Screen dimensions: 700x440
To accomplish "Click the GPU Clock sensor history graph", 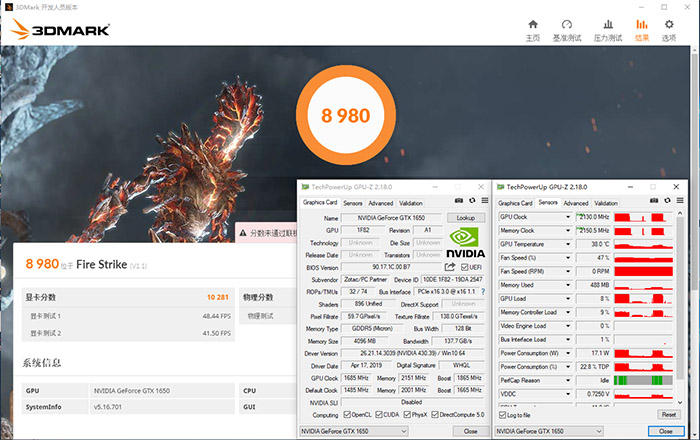I will (x=643, y=217).
